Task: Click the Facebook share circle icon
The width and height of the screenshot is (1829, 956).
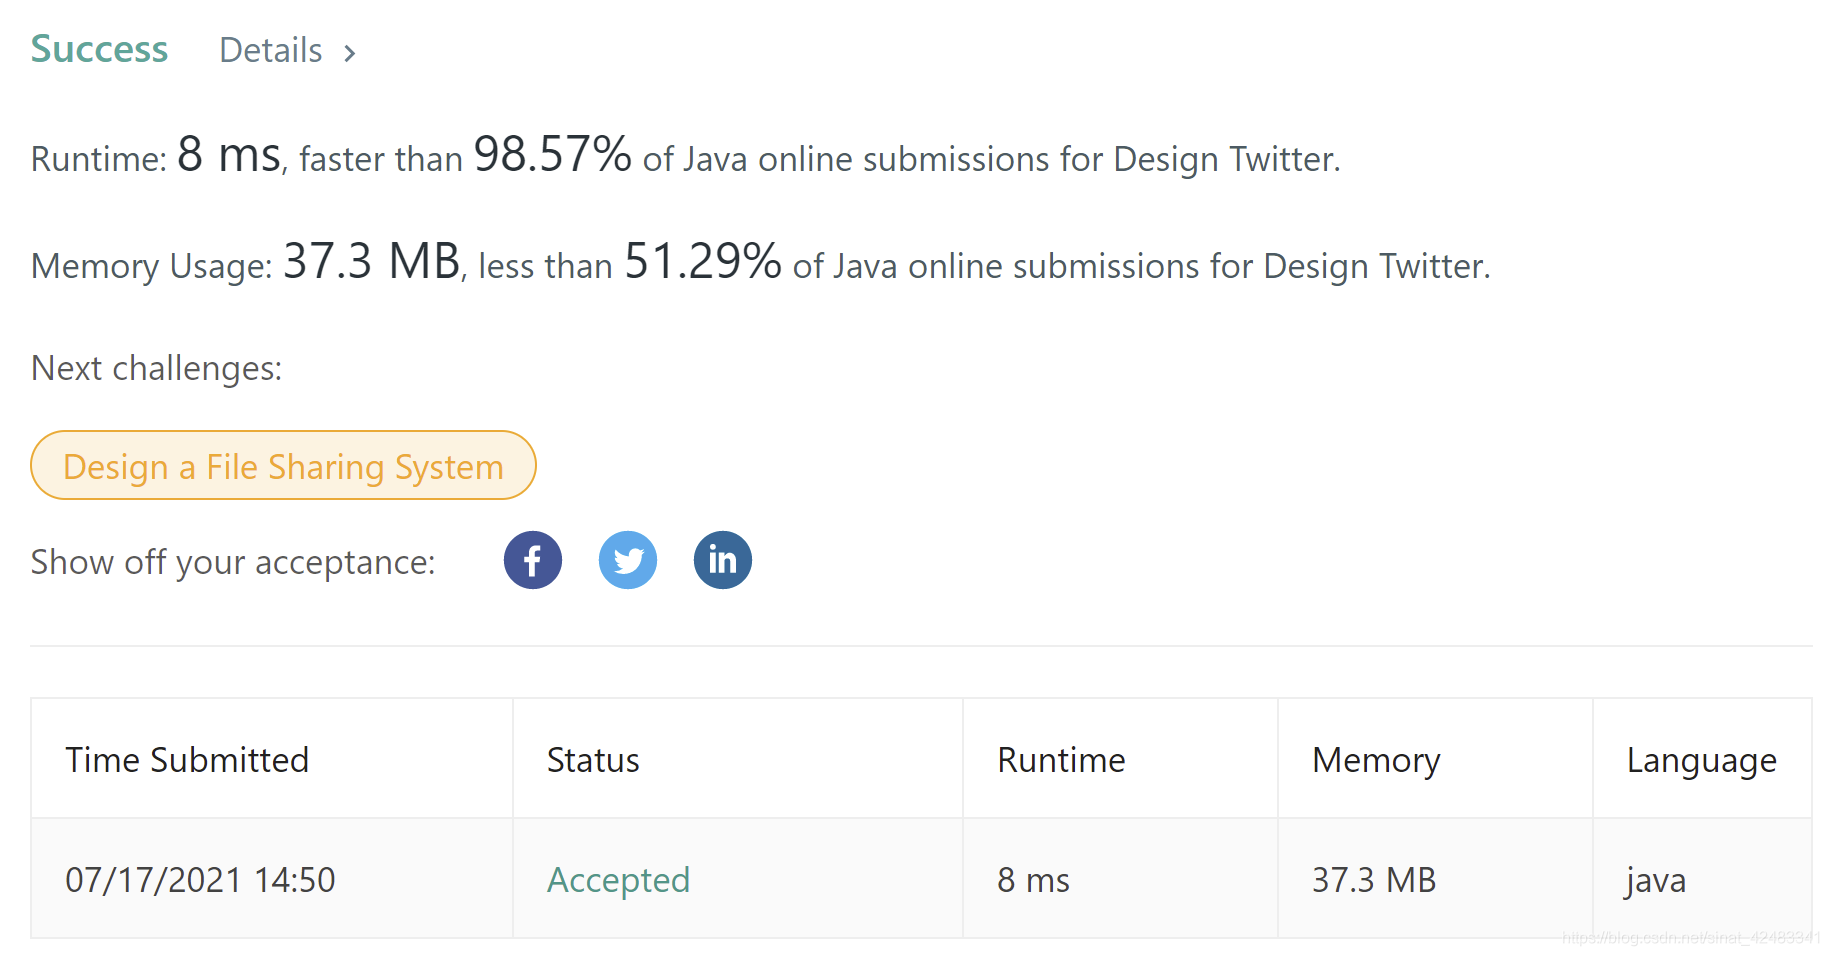Action: [x=532, y=560]
